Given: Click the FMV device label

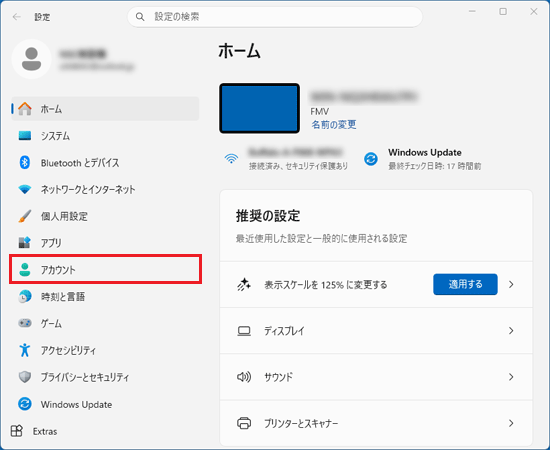Looking at the screenshot, I should (x=320, y=112).
